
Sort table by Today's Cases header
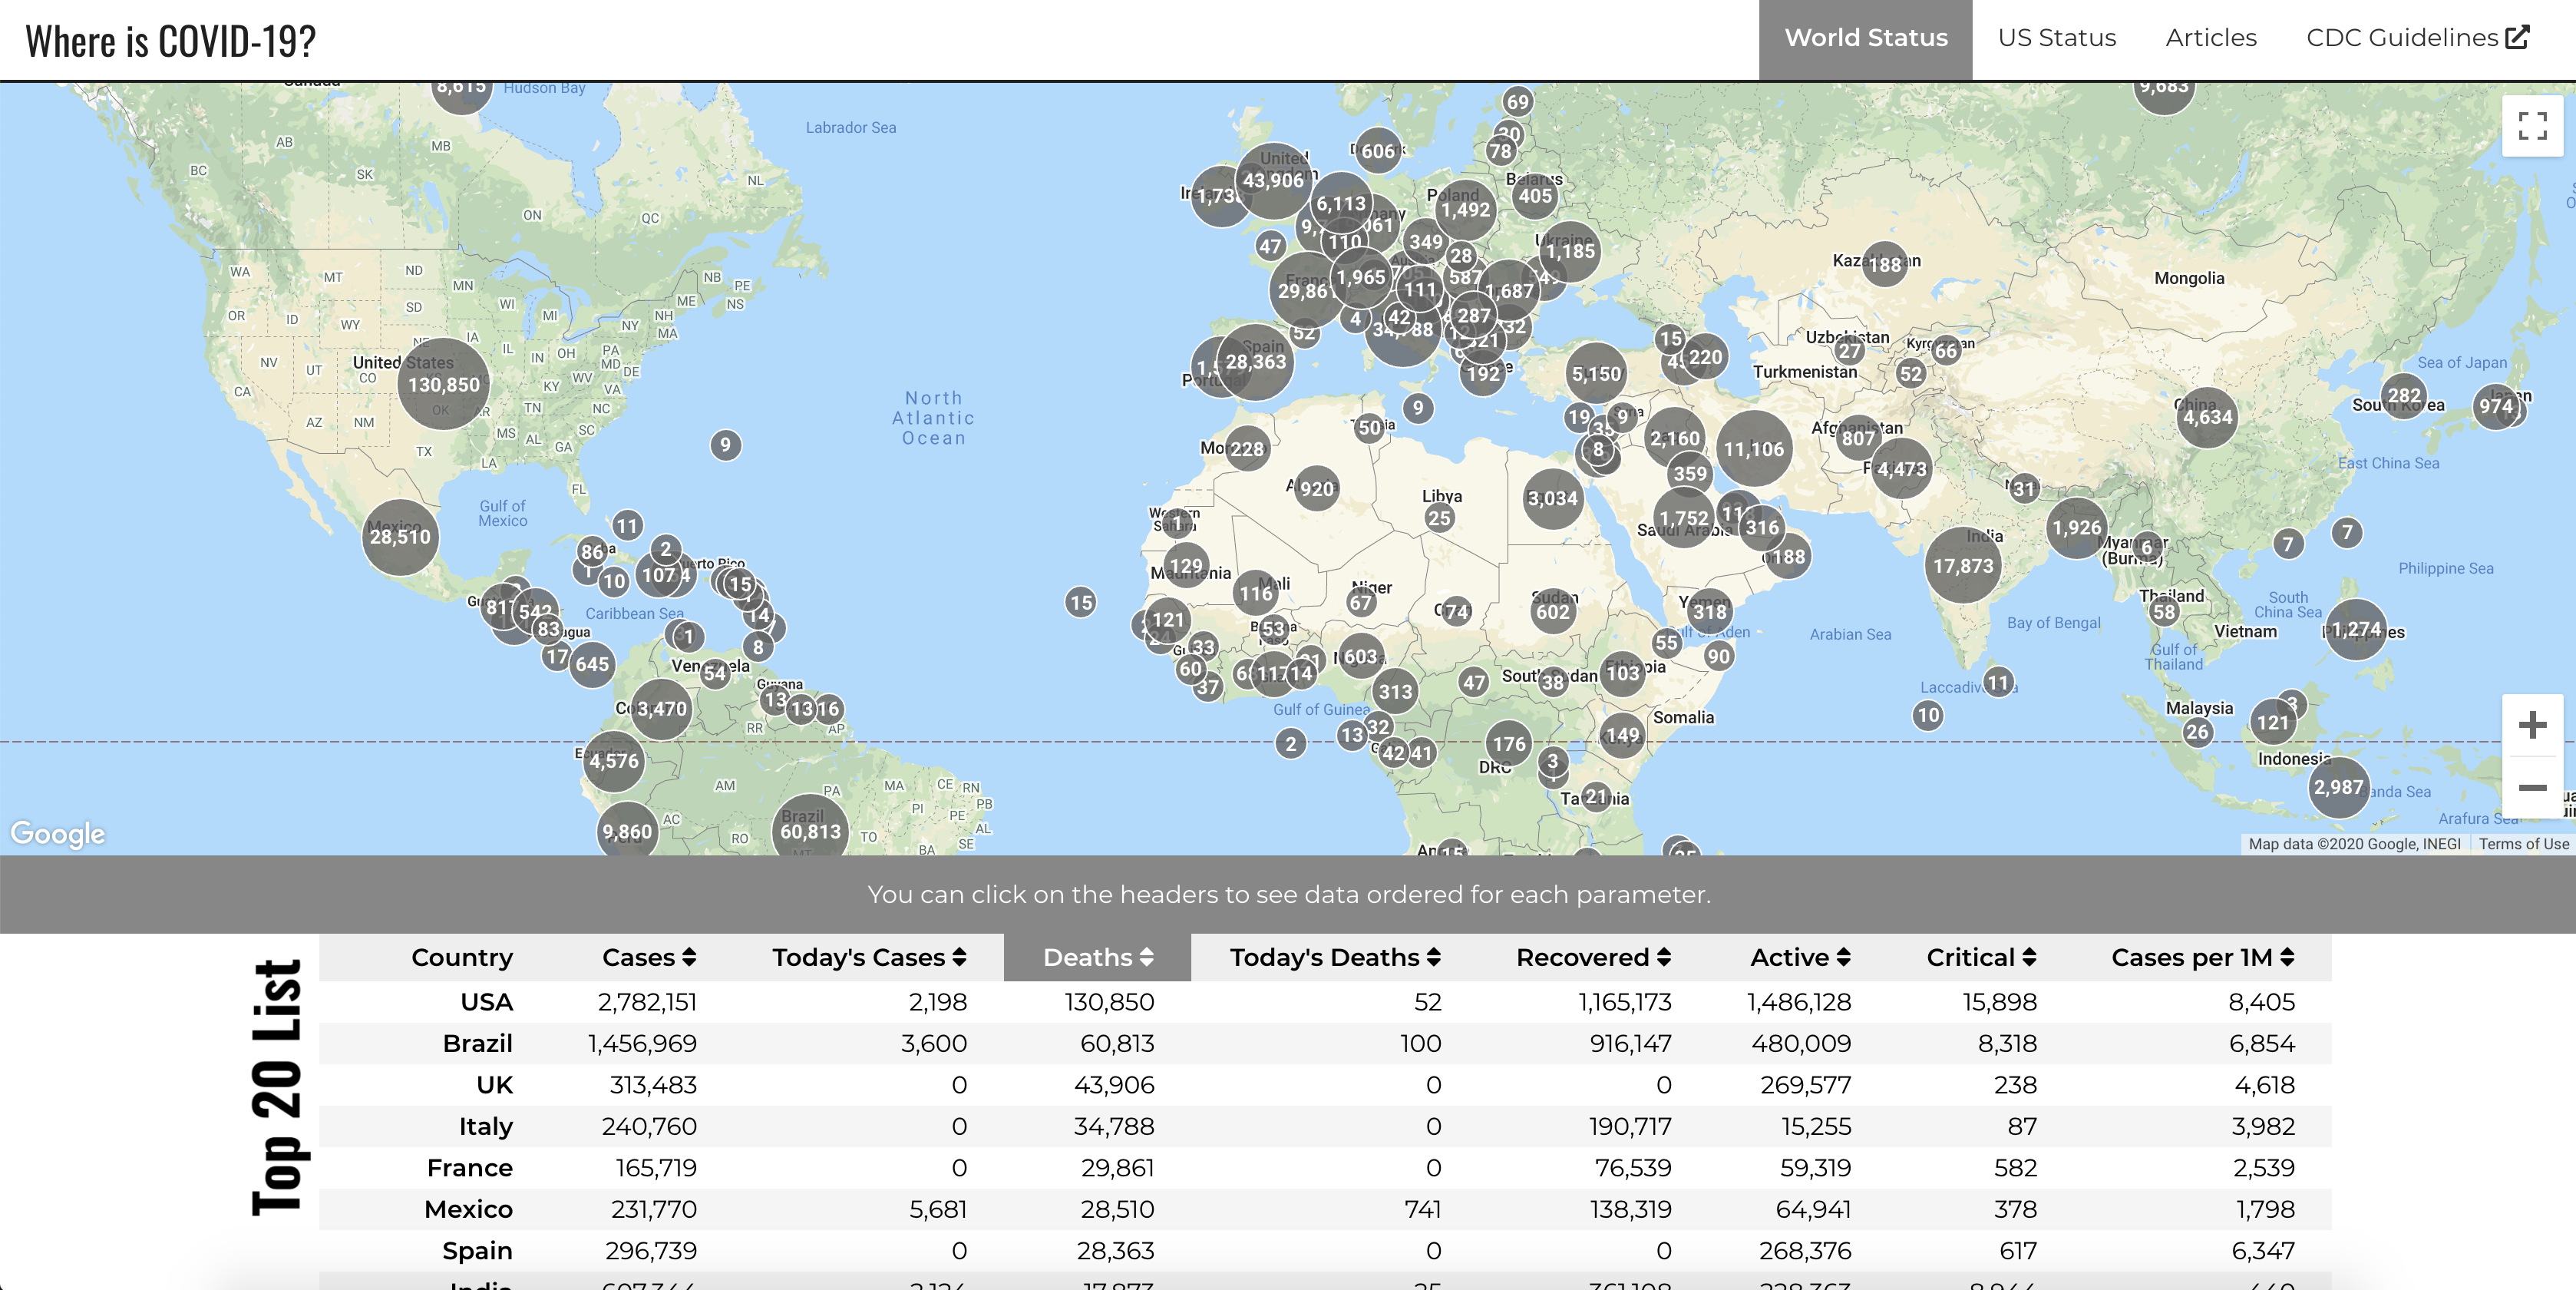coord(868,958)
